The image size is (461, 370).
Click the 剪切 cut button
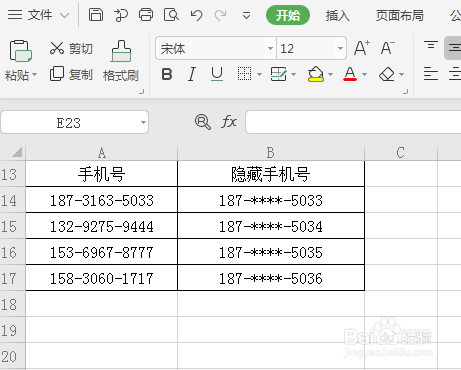(x=71, y=48)
